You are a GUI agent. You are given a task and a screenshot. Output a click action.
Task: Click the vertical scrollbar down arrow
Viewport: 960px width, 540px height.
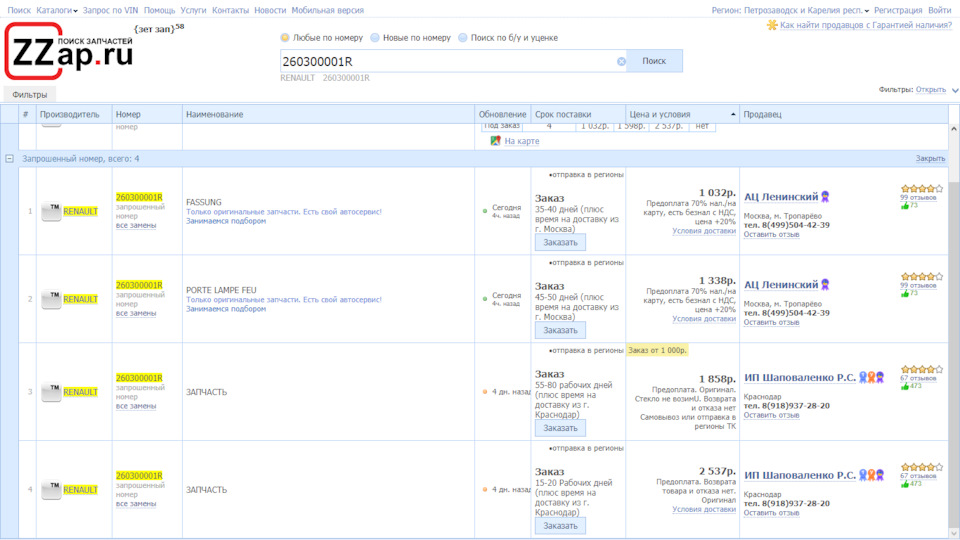pos(954,533)
